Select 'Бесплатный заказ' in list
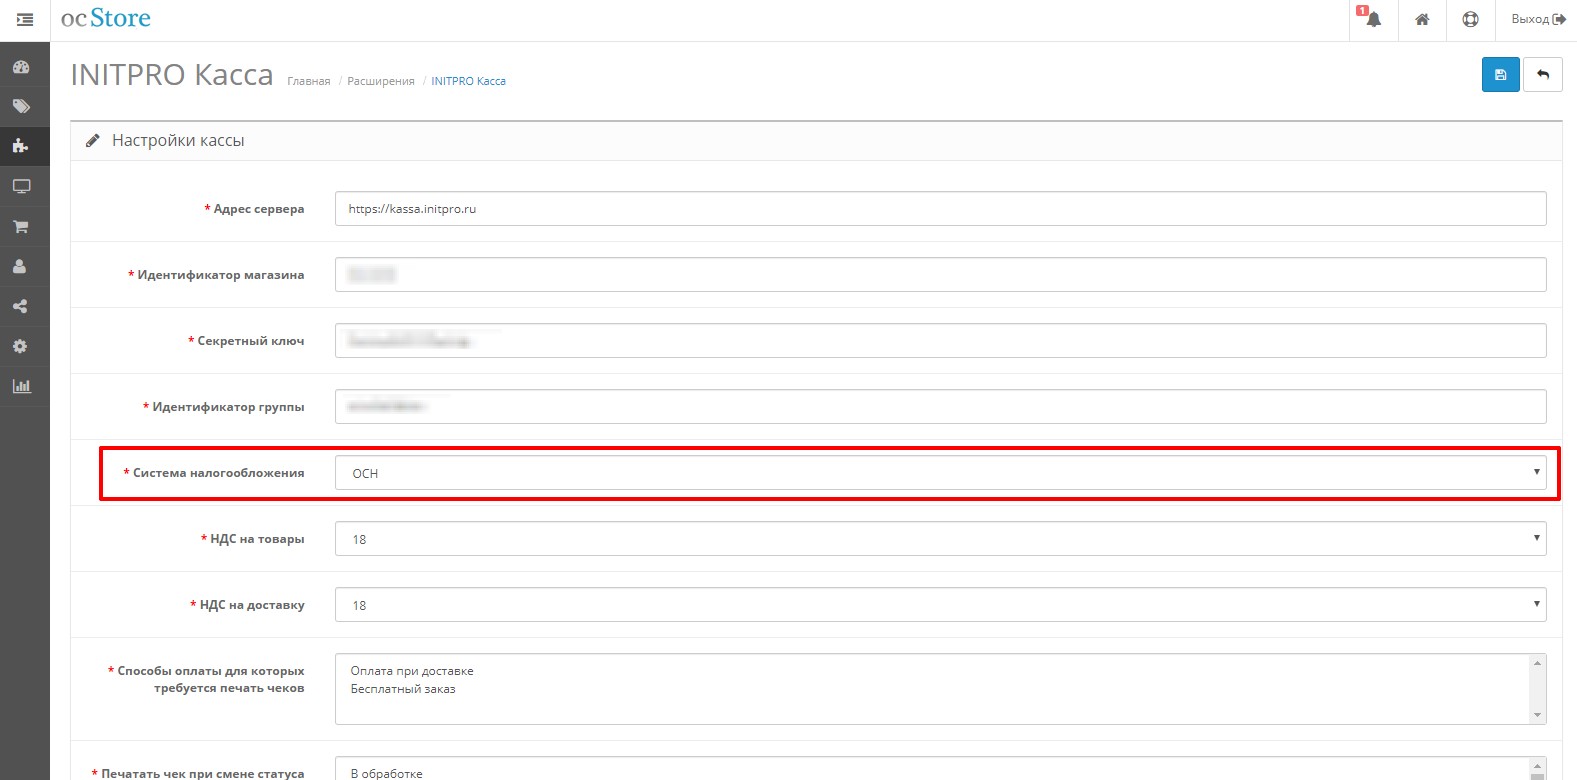1577x780 pixels. 403,689
